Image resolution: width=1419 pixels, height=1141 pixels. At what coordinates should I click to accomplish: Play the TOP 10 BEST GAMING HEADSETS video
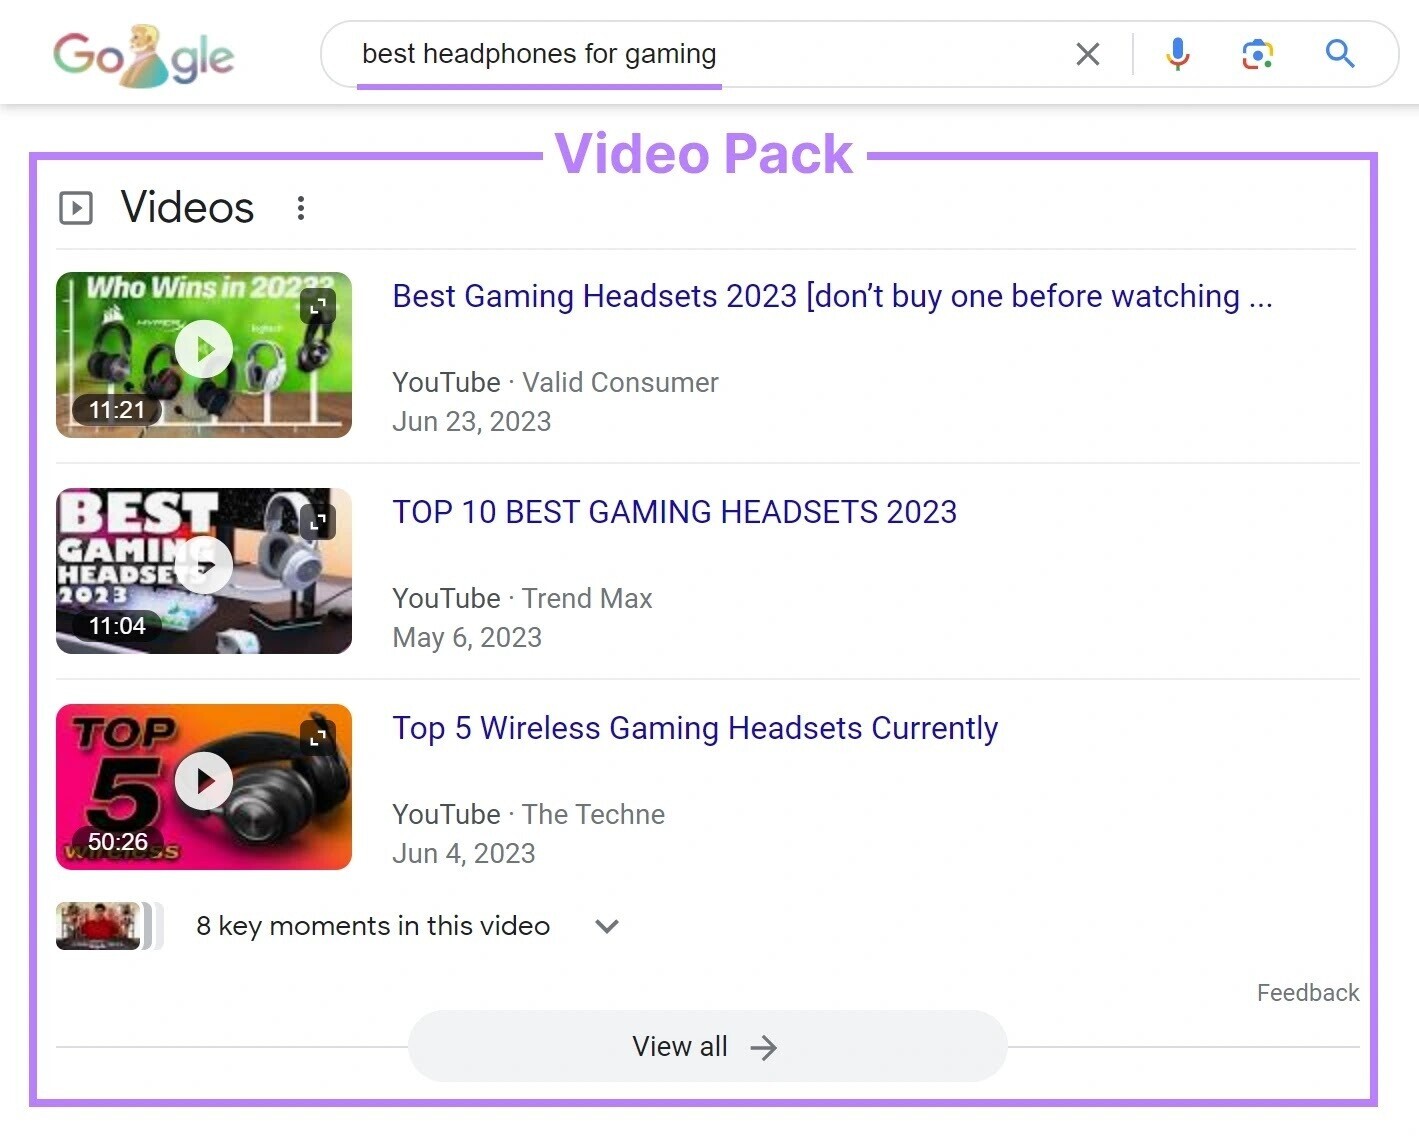coord(204,564)
